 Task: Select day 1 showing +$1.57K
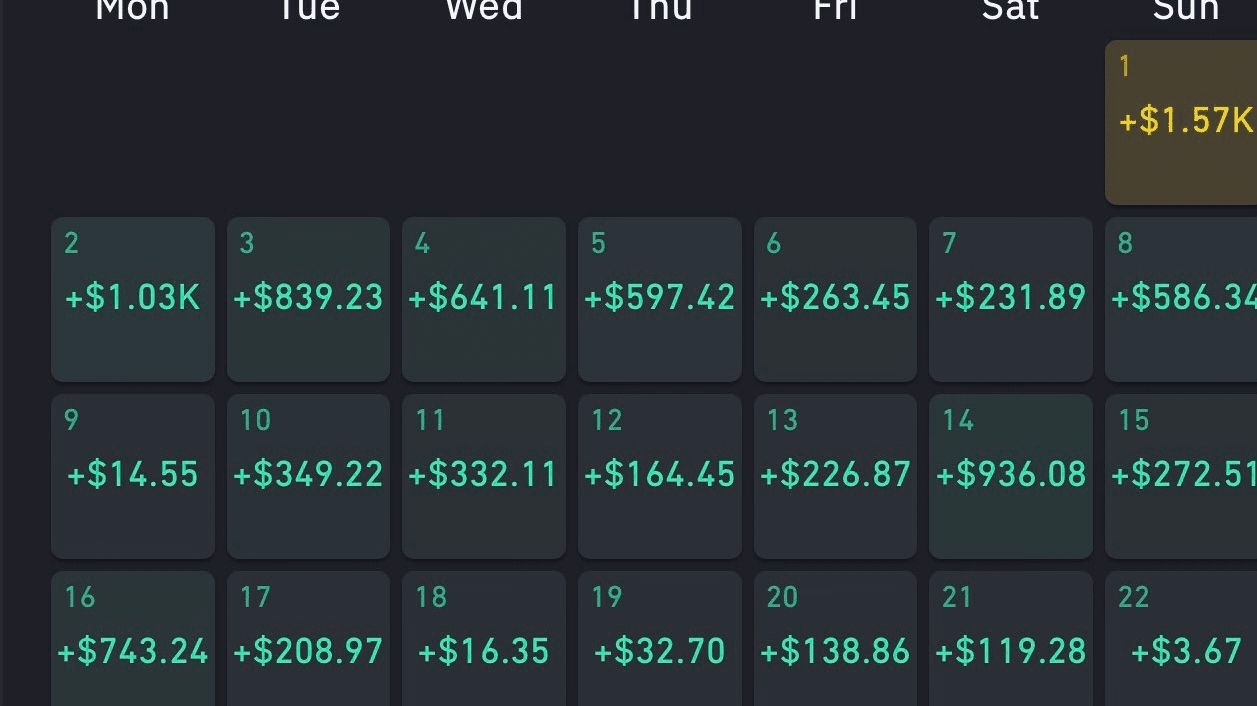point(1181,122)
